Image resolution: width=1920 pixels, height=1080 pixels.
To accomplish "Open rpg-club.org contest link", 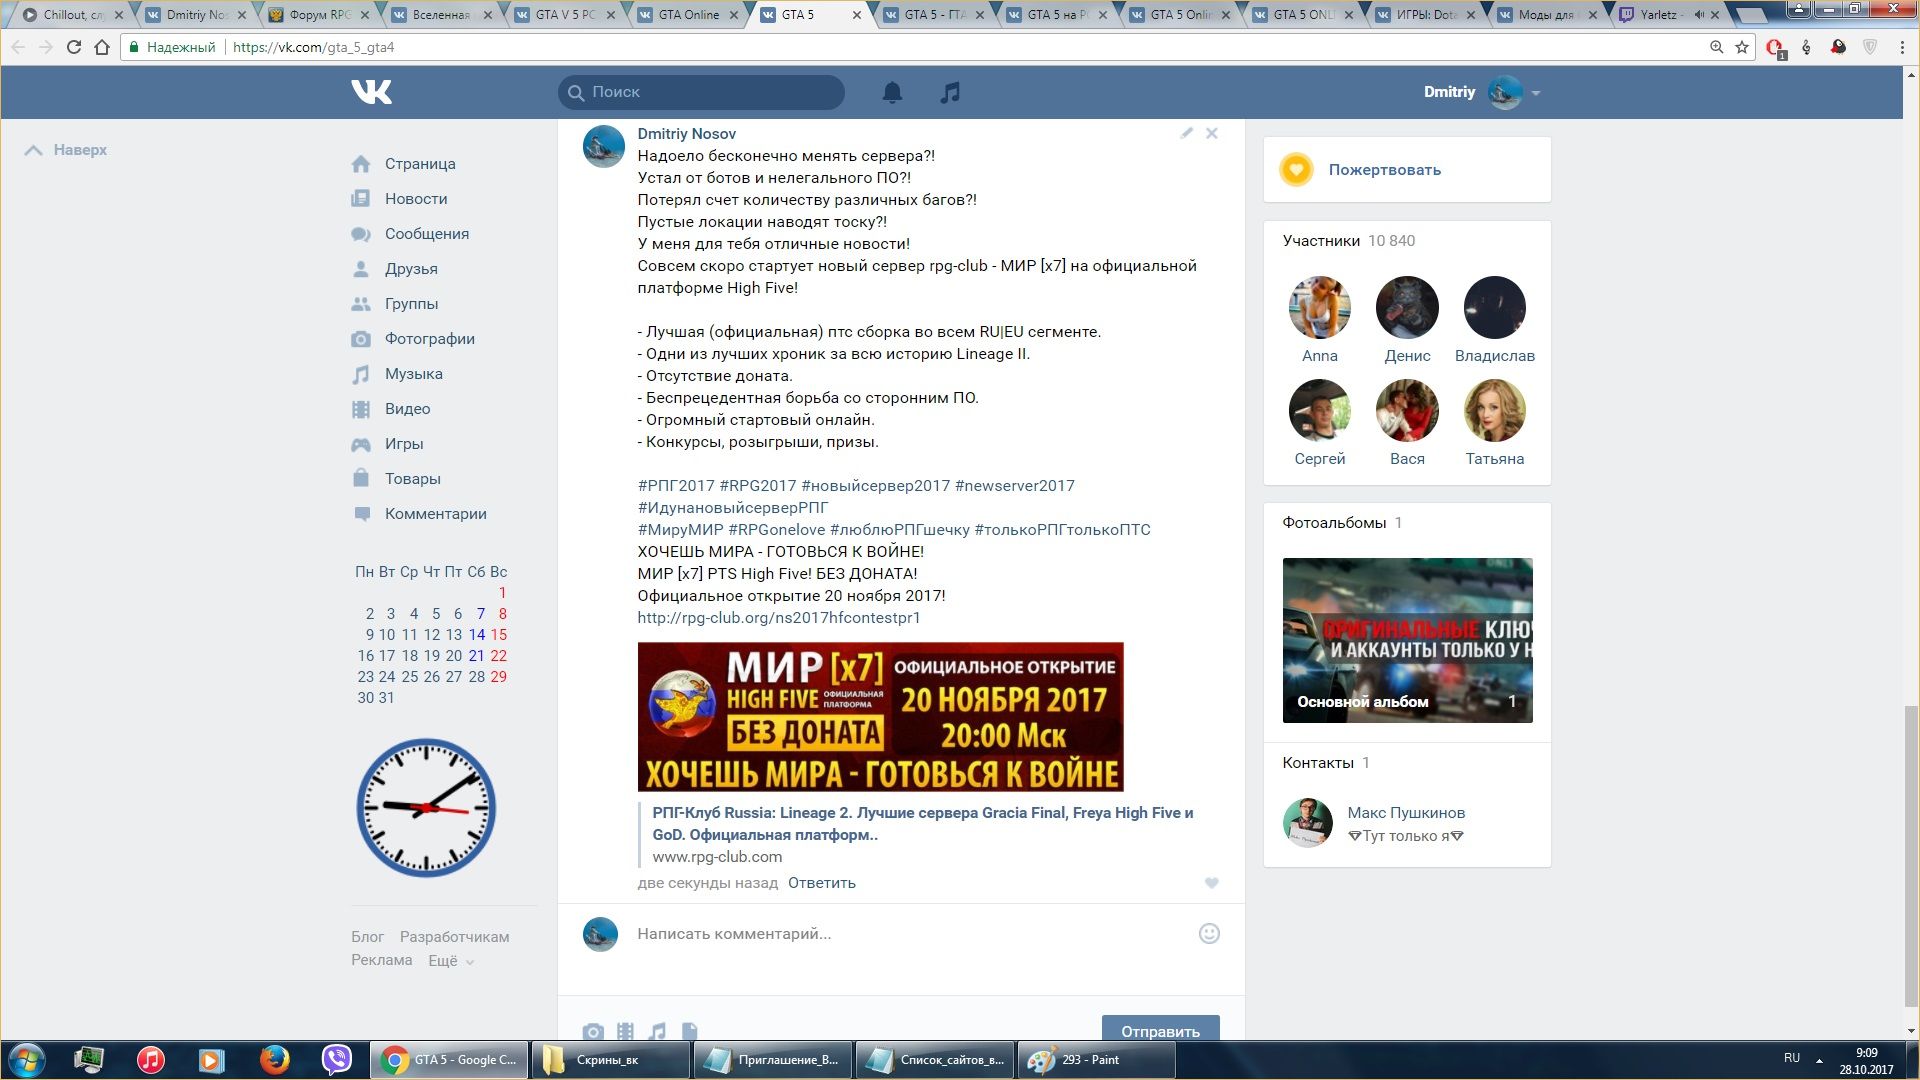I will (x=778, y=618).
